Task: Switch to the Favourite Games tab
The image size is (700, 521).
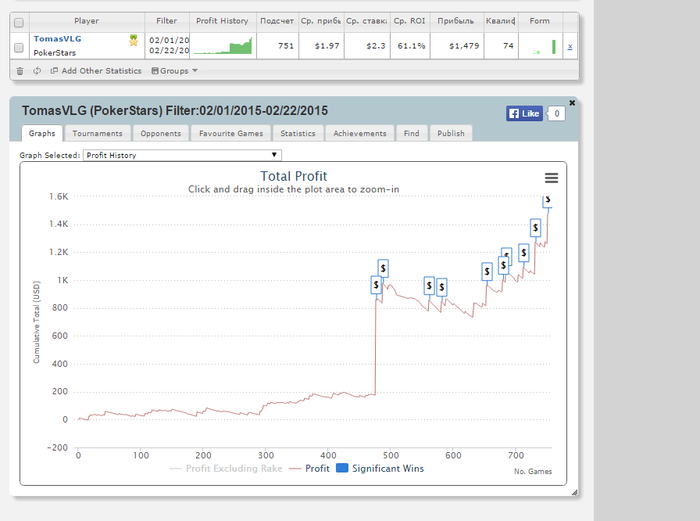Action: (x=231, y=133)
